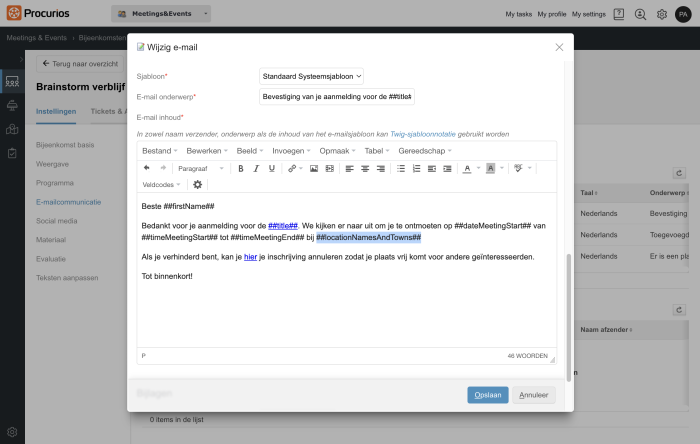Open the Tabel menu
Screen dimensions: 700x444
[377, 151]
